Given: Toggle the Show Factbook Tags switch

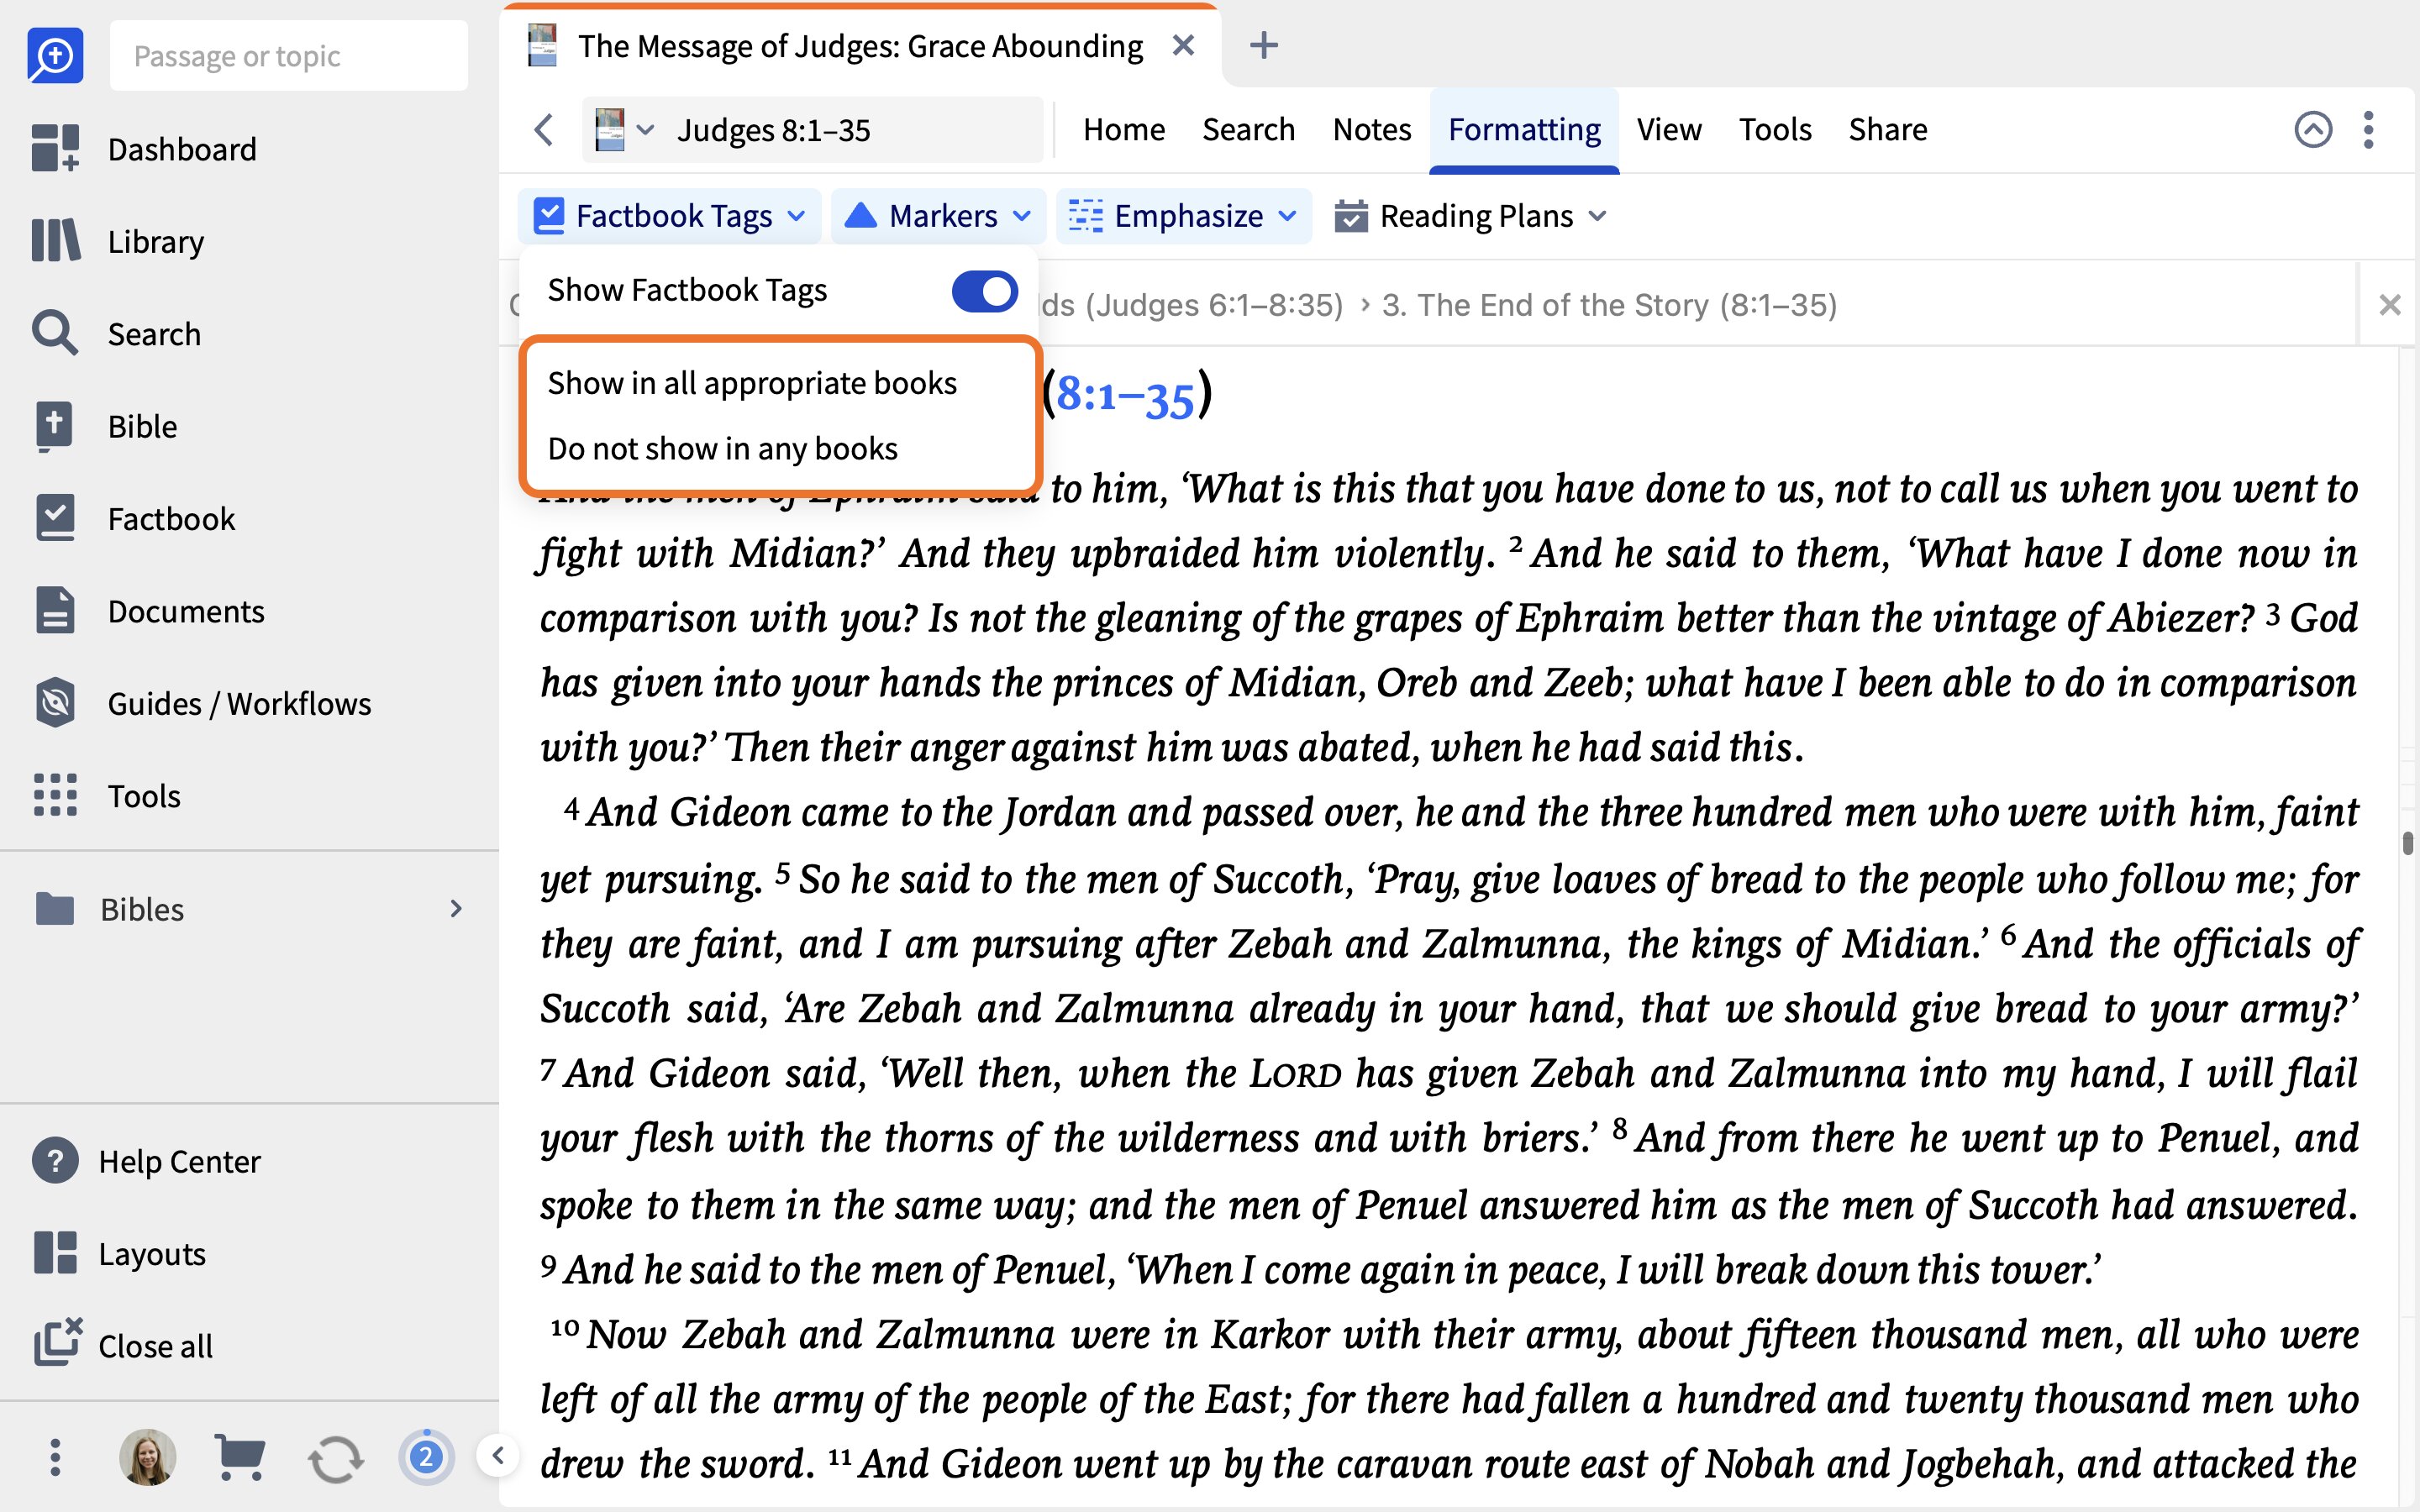Looking at the screenshot, I should click(984, 291).
